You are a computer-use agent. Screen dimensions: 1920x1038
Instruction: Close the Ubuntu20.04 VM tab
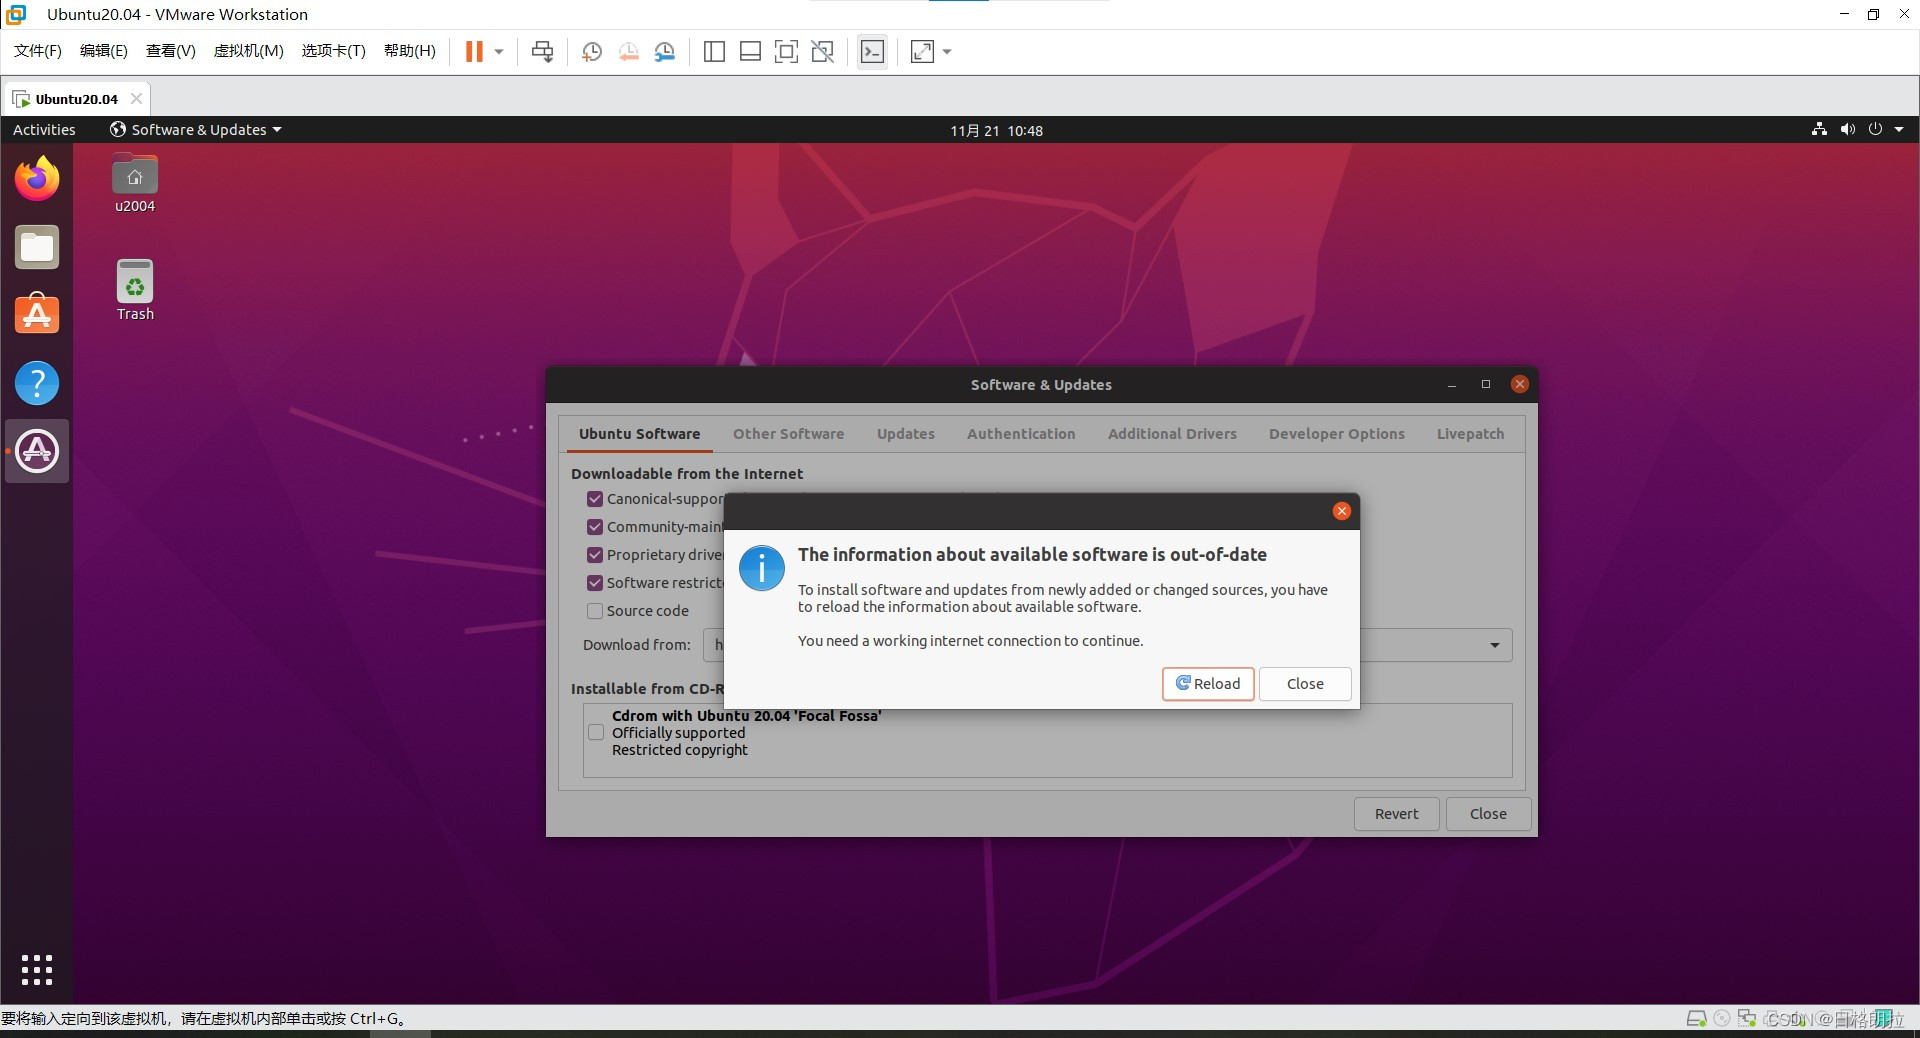136,98
